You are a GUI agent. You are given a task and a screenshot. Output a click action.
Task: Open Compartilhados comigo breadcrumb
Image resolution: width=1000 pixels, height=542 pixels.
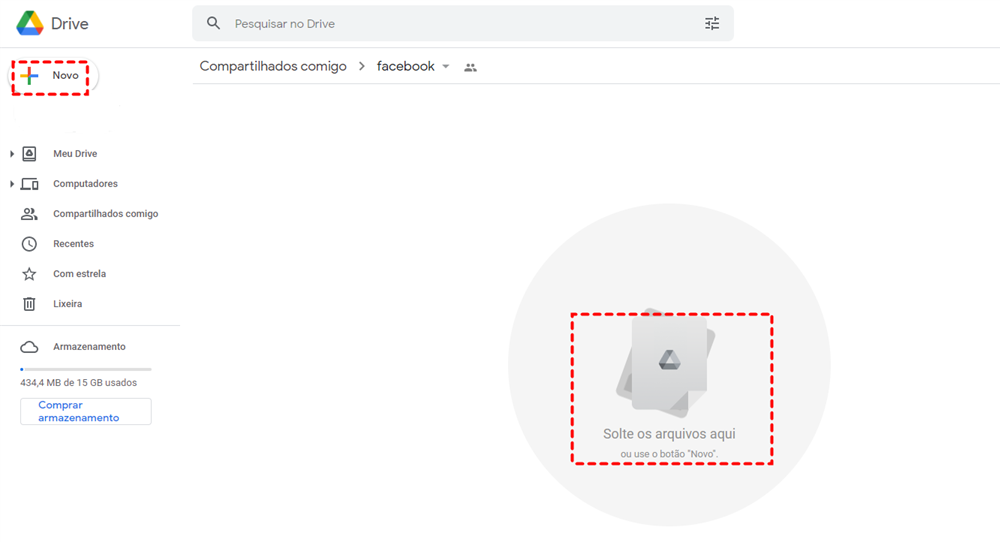(273, 66)
